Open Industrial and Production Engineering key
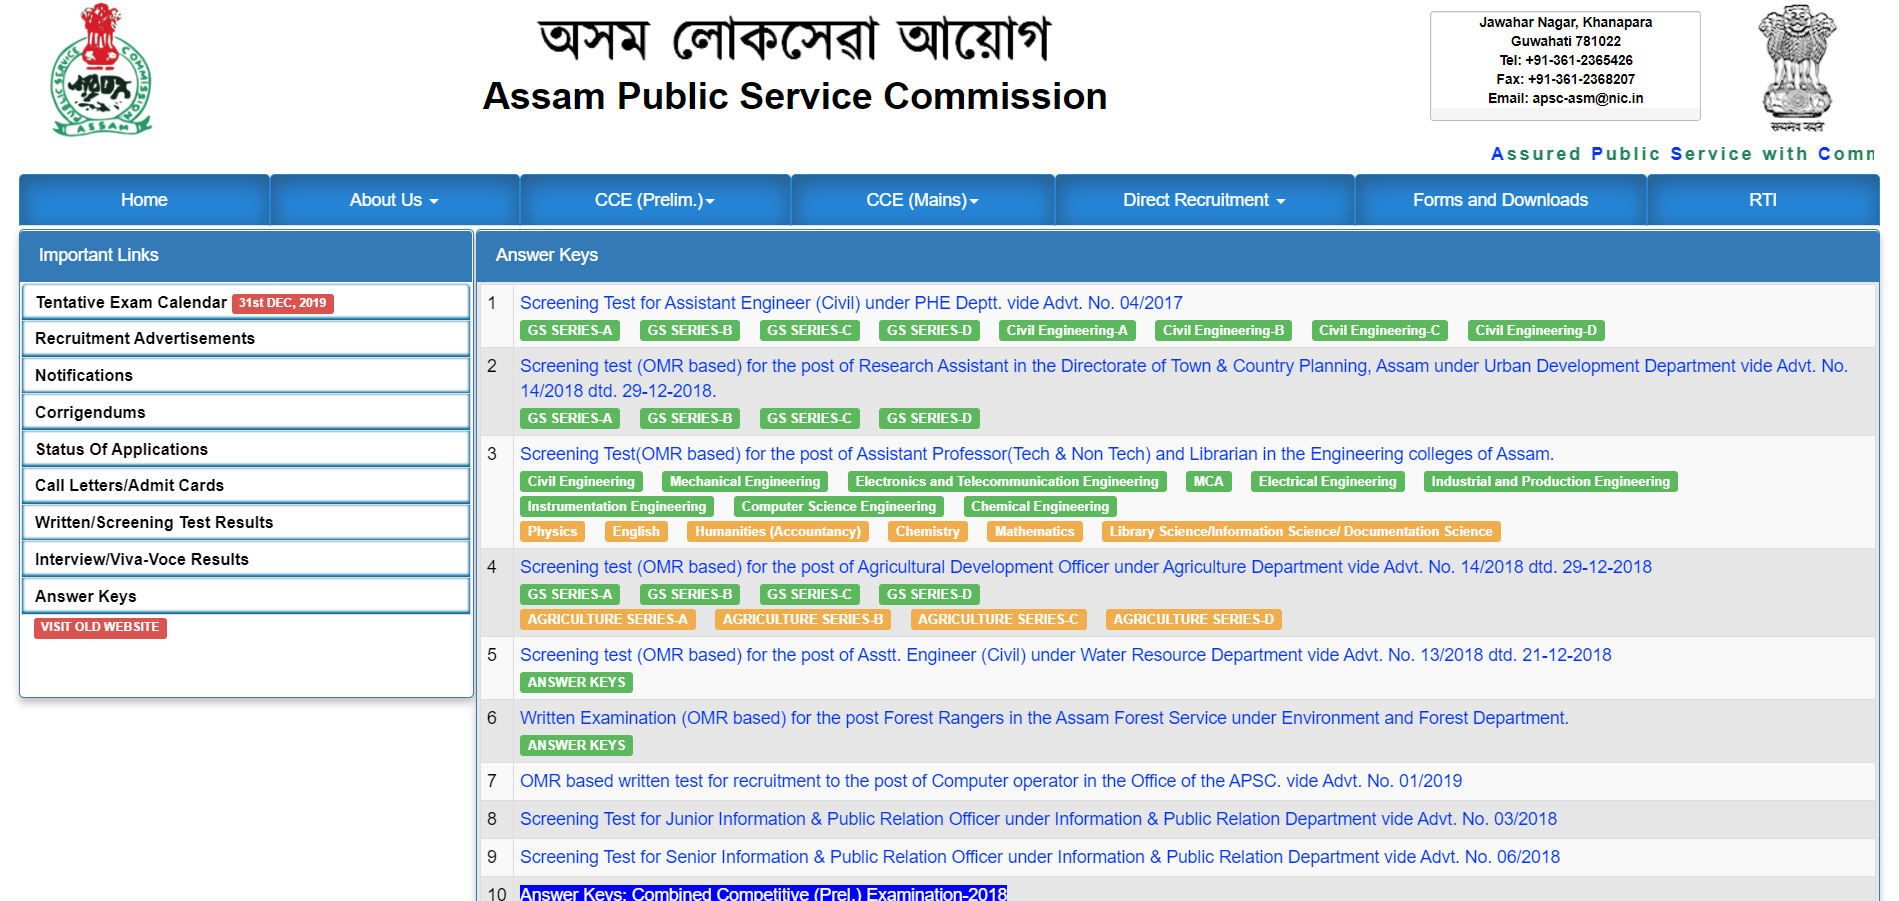The width and height of the screenshot is (1899, 901). (x=1550, y=481)
